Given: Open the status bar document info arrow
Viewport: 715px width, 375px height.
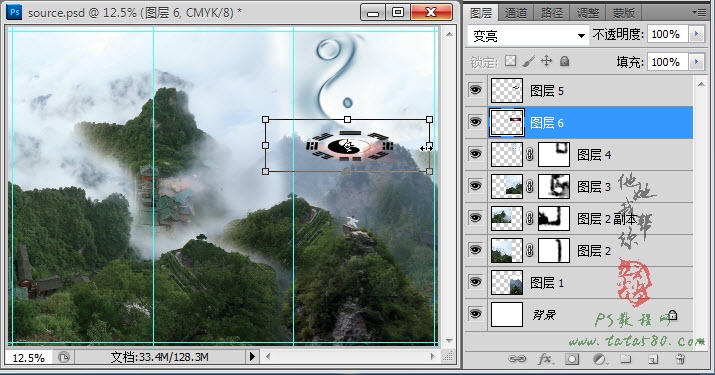Looking at the screenshot, I should coord(252,356).
